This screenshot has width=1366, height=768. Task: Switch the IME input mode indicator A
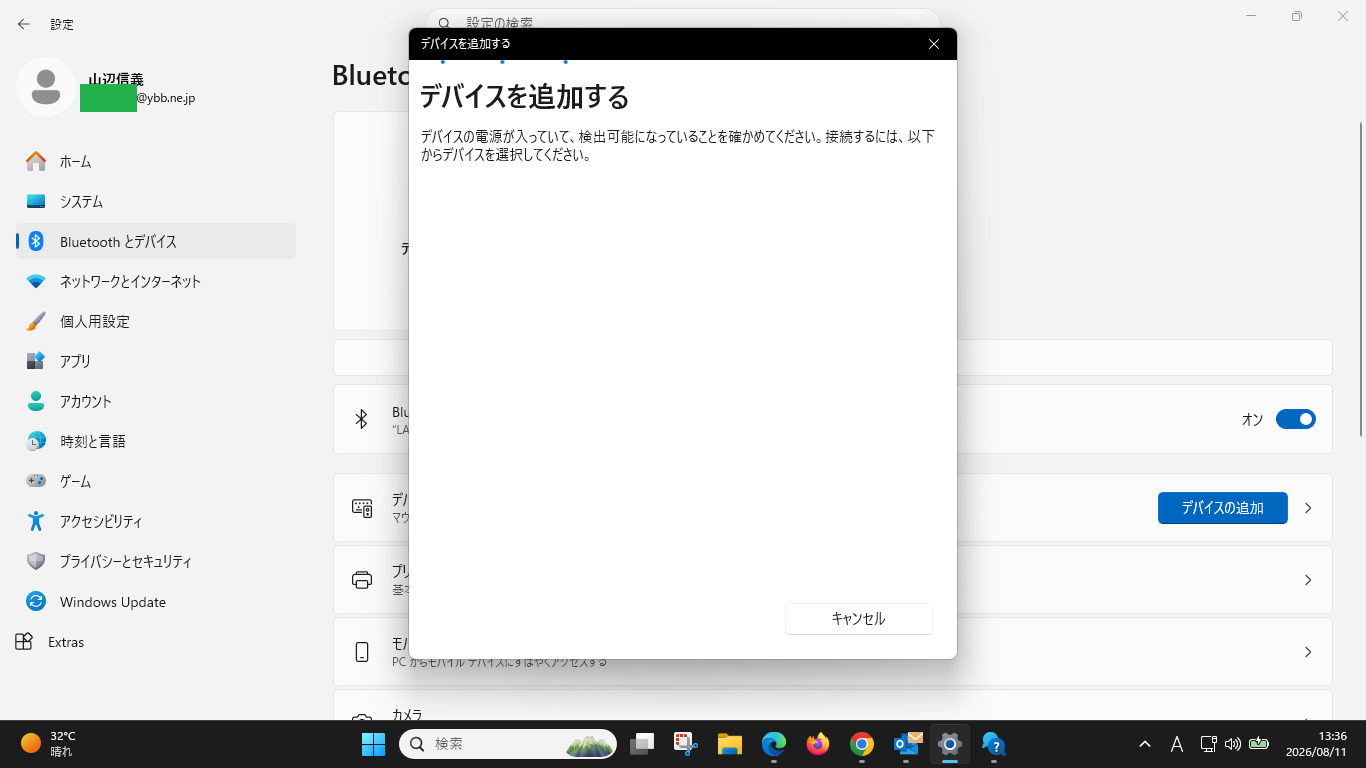pos(1177,744)
